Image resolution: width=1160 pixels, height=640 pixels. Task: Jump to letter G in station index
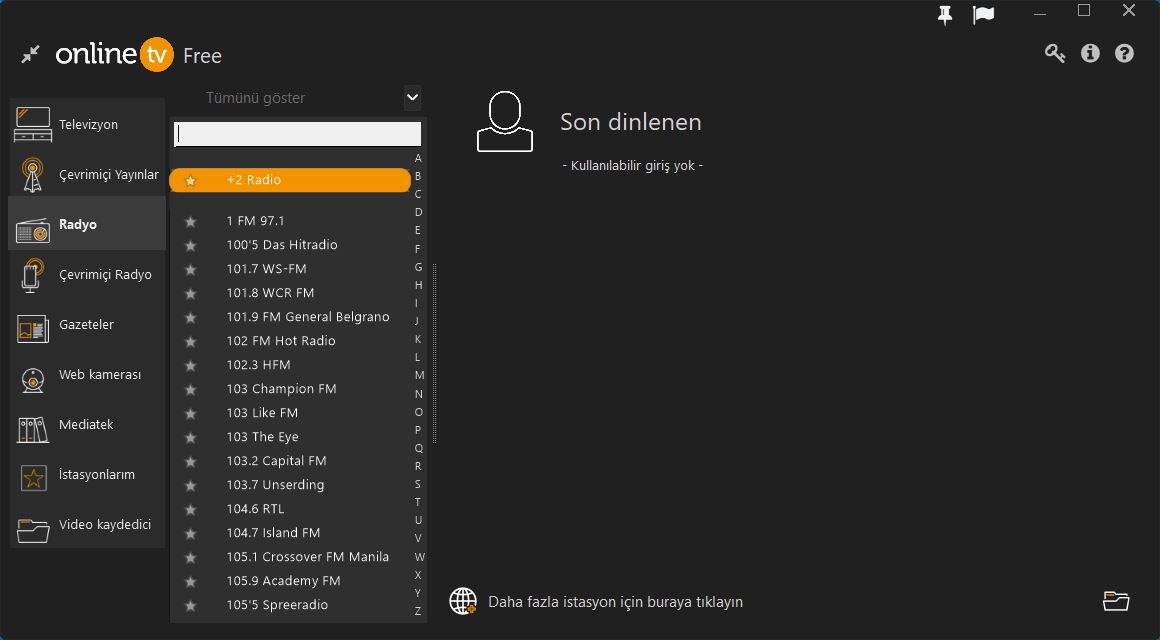pyautogui.click(x=418, y=266)
